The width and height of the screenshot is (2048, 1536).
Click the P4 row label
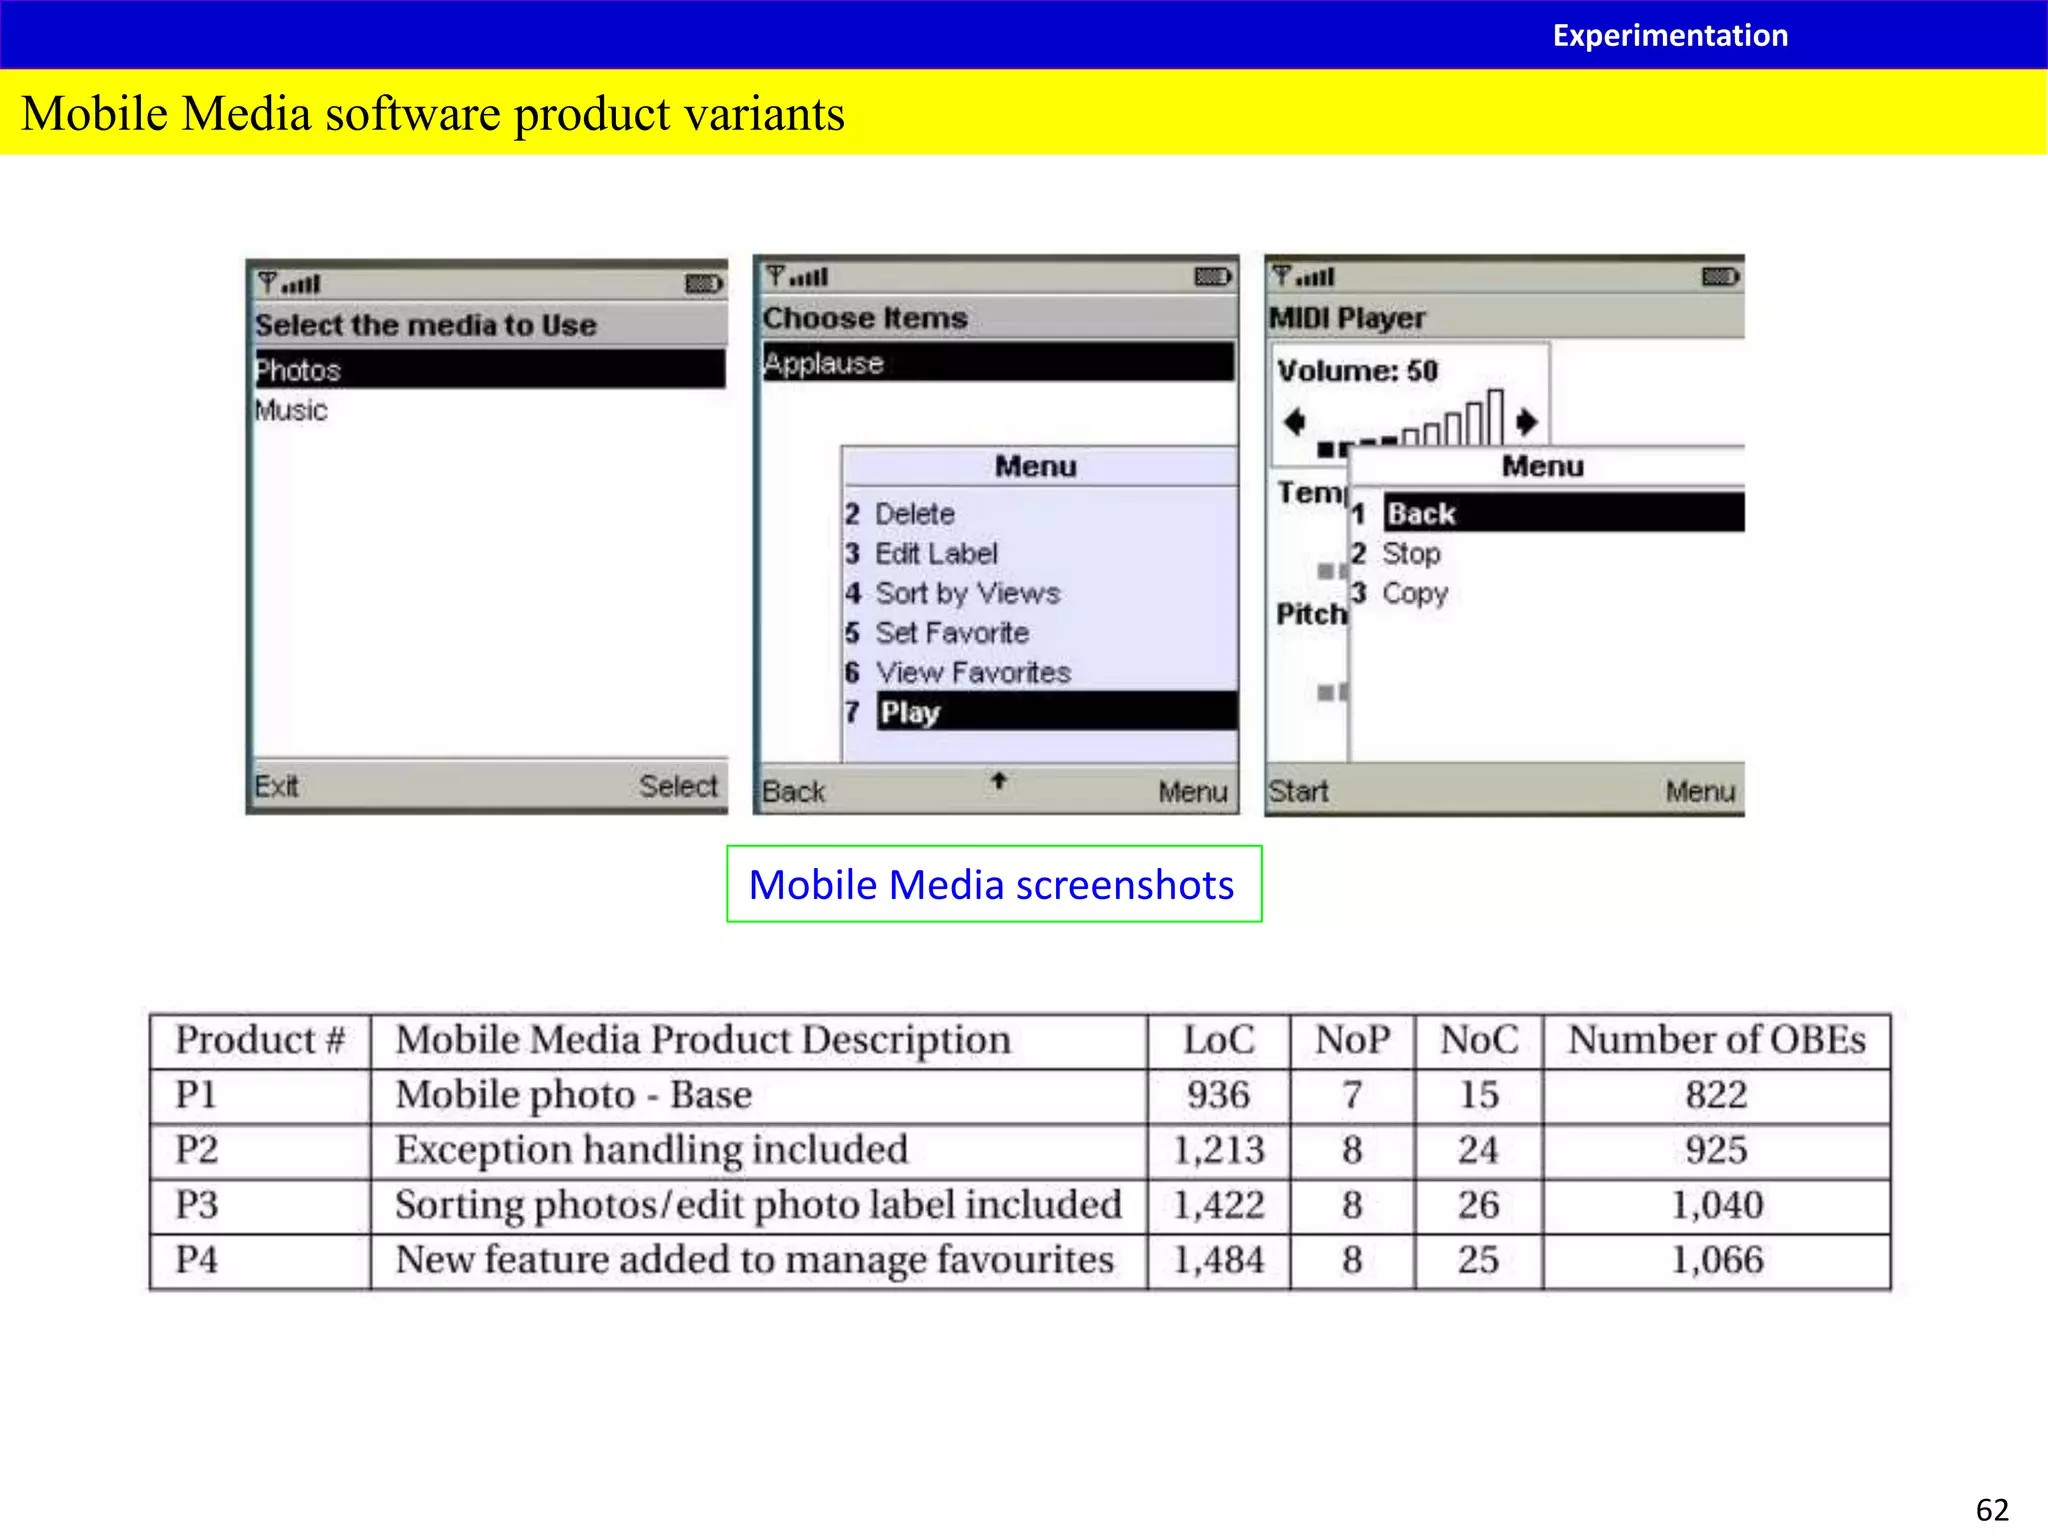196,1260
